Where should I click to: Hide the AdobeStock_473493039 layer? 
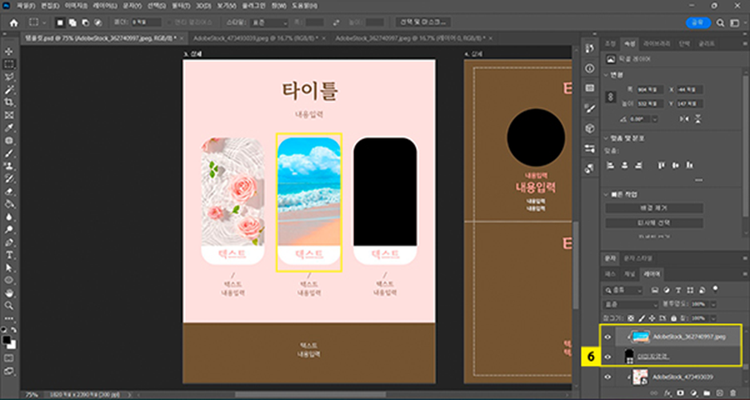coord(608,377)
